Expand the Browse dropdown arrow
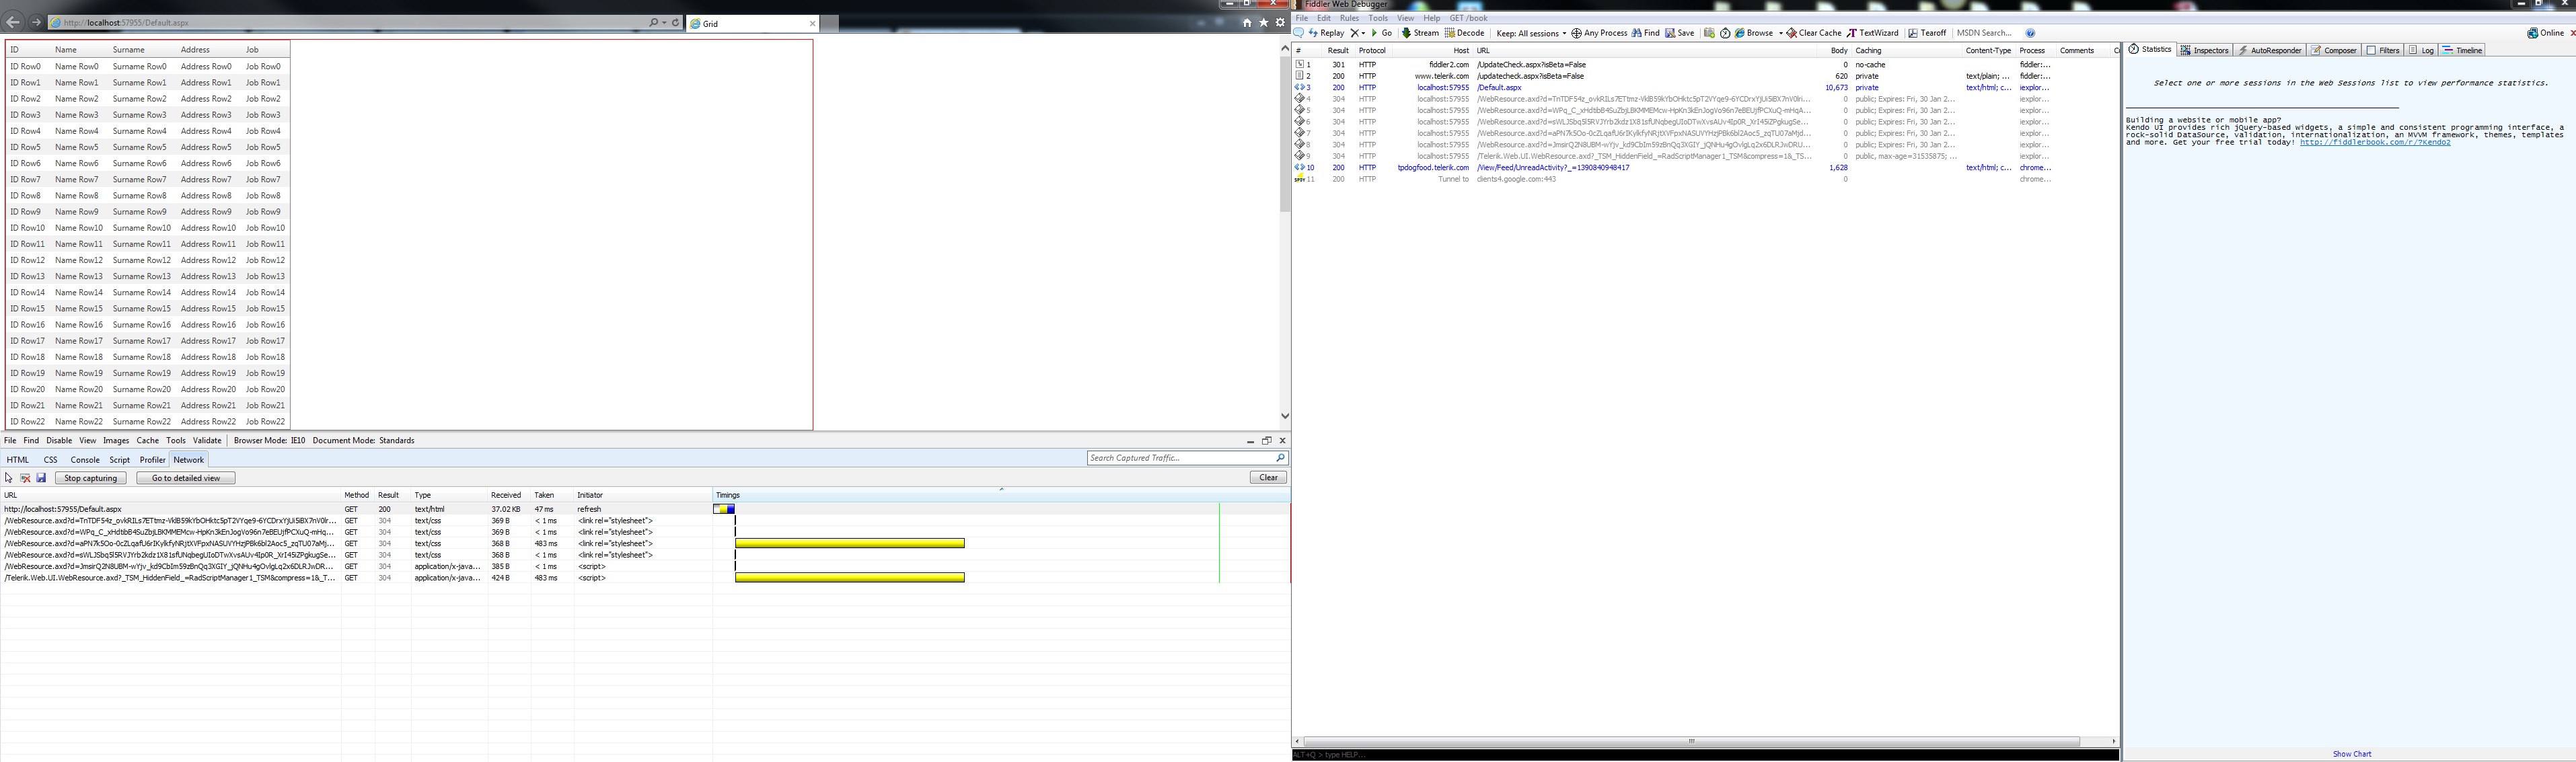 coord(1780,33)
